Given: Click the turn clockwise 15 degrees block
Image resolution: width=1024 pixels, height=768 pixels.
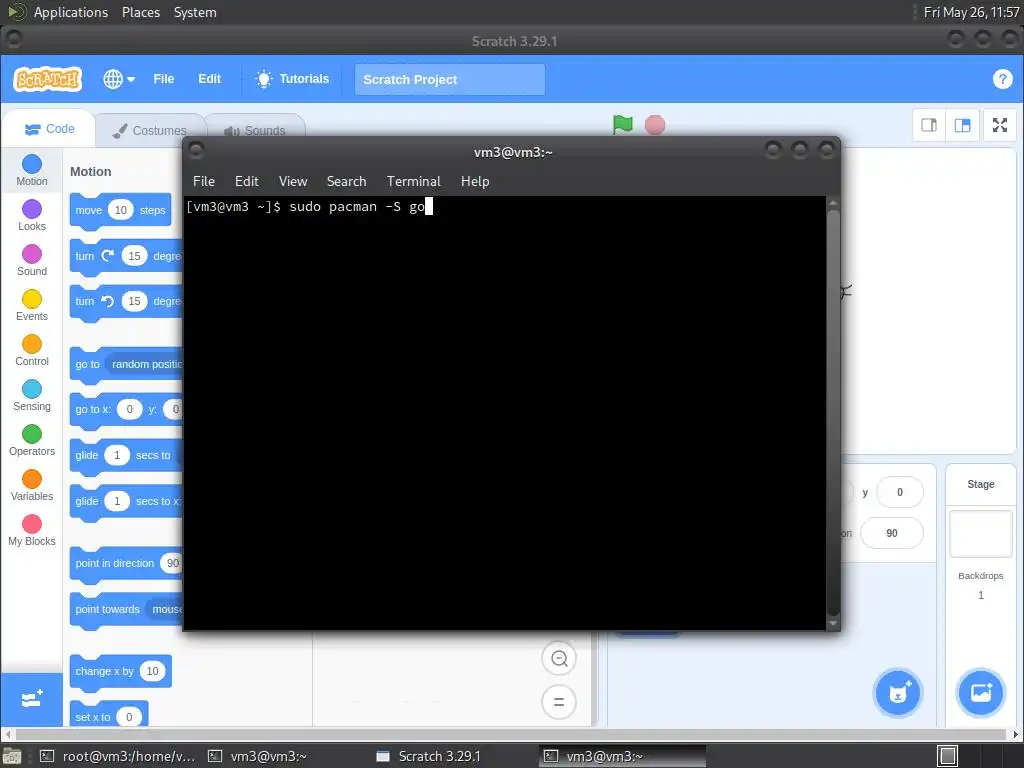Looking at the screenshot, I should click(126, 256).
